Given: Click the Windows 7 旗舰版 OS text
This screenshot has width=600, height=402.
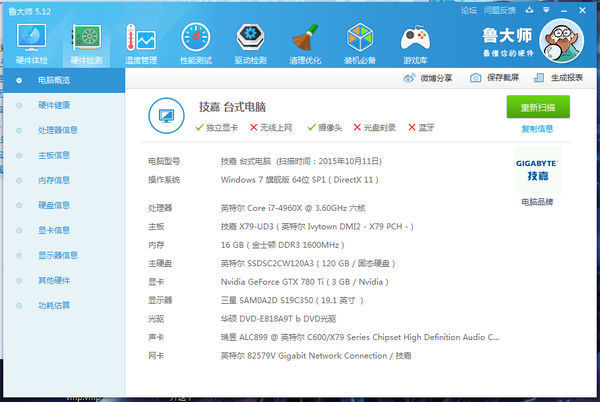Looking at the screenshot, I should click(x=300, y=180).
